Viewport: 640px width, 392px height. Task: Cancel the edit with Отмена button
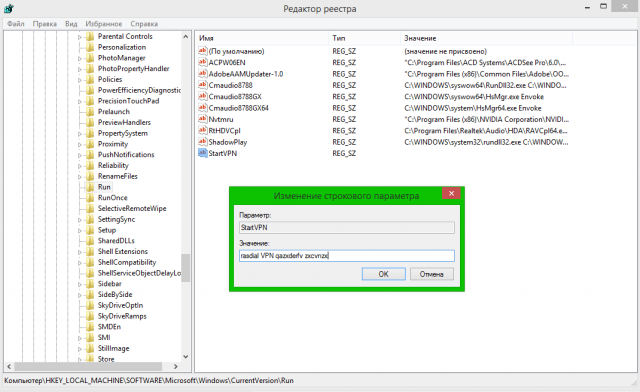point(431,274)
